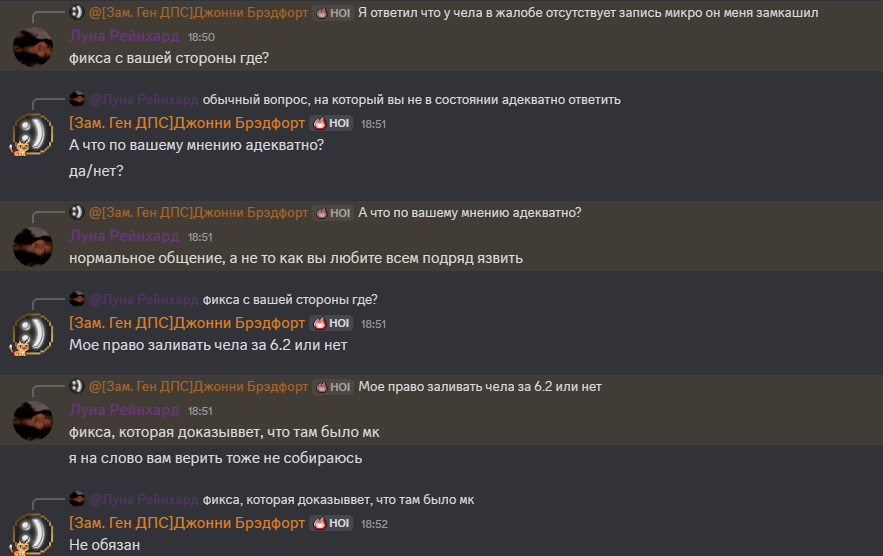Click the HOI tag in the topmost reply preview

click(x=332, y=13)
